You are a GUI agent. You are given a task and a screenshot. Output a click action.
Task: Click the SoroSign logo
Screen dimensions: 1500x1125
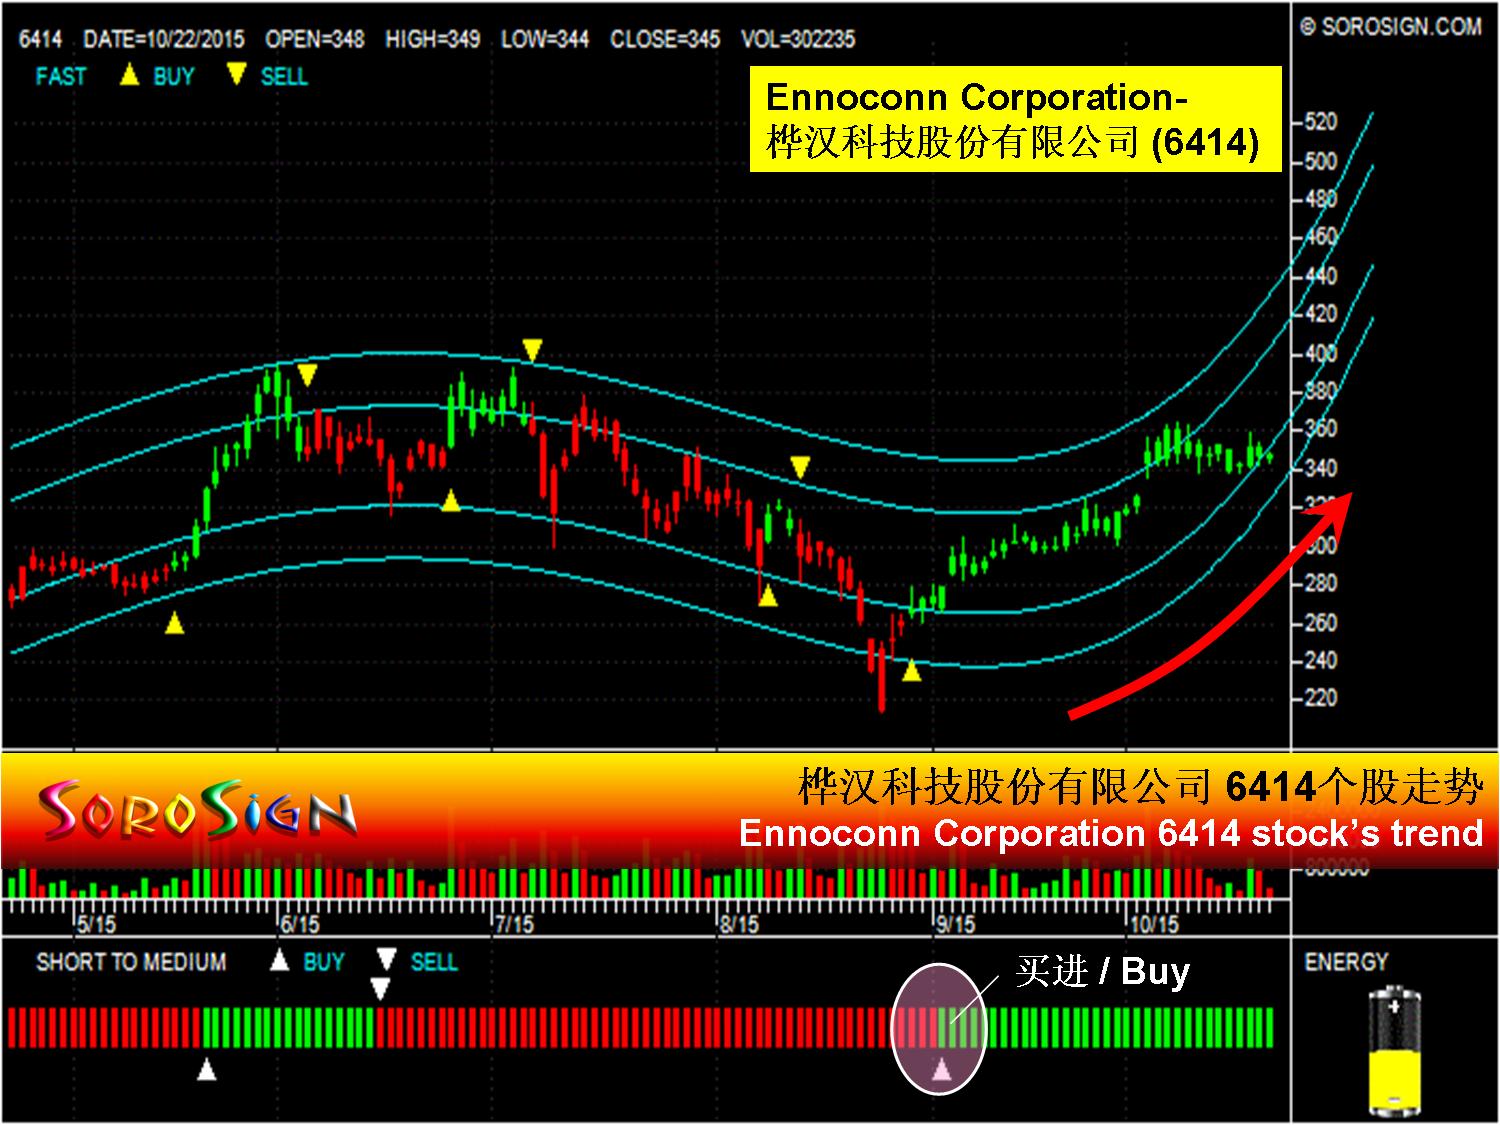pyautogui.click(x=197, y=811)
